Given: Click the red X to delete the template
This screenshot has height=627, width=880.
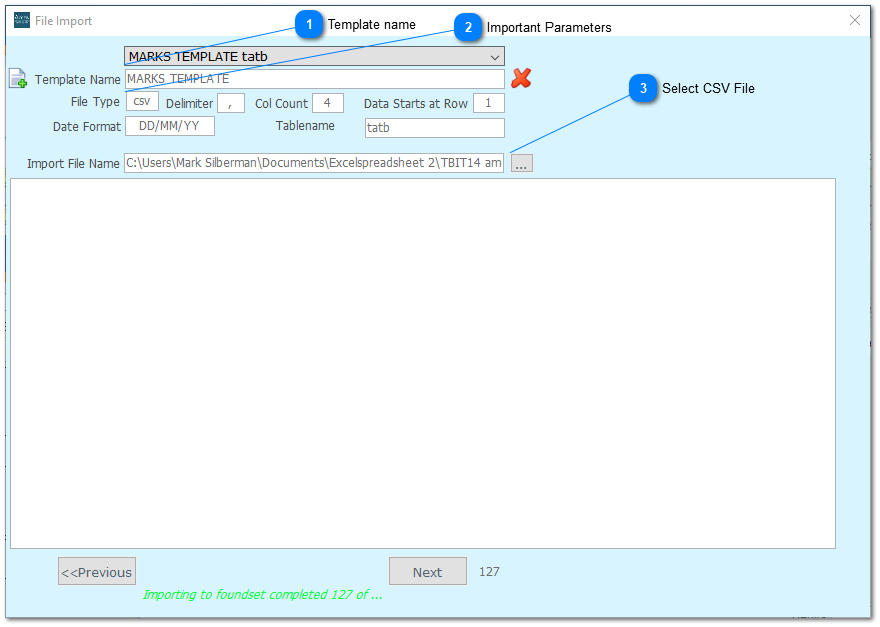Looking at the screenshot, I should click(x=522, y=78).
